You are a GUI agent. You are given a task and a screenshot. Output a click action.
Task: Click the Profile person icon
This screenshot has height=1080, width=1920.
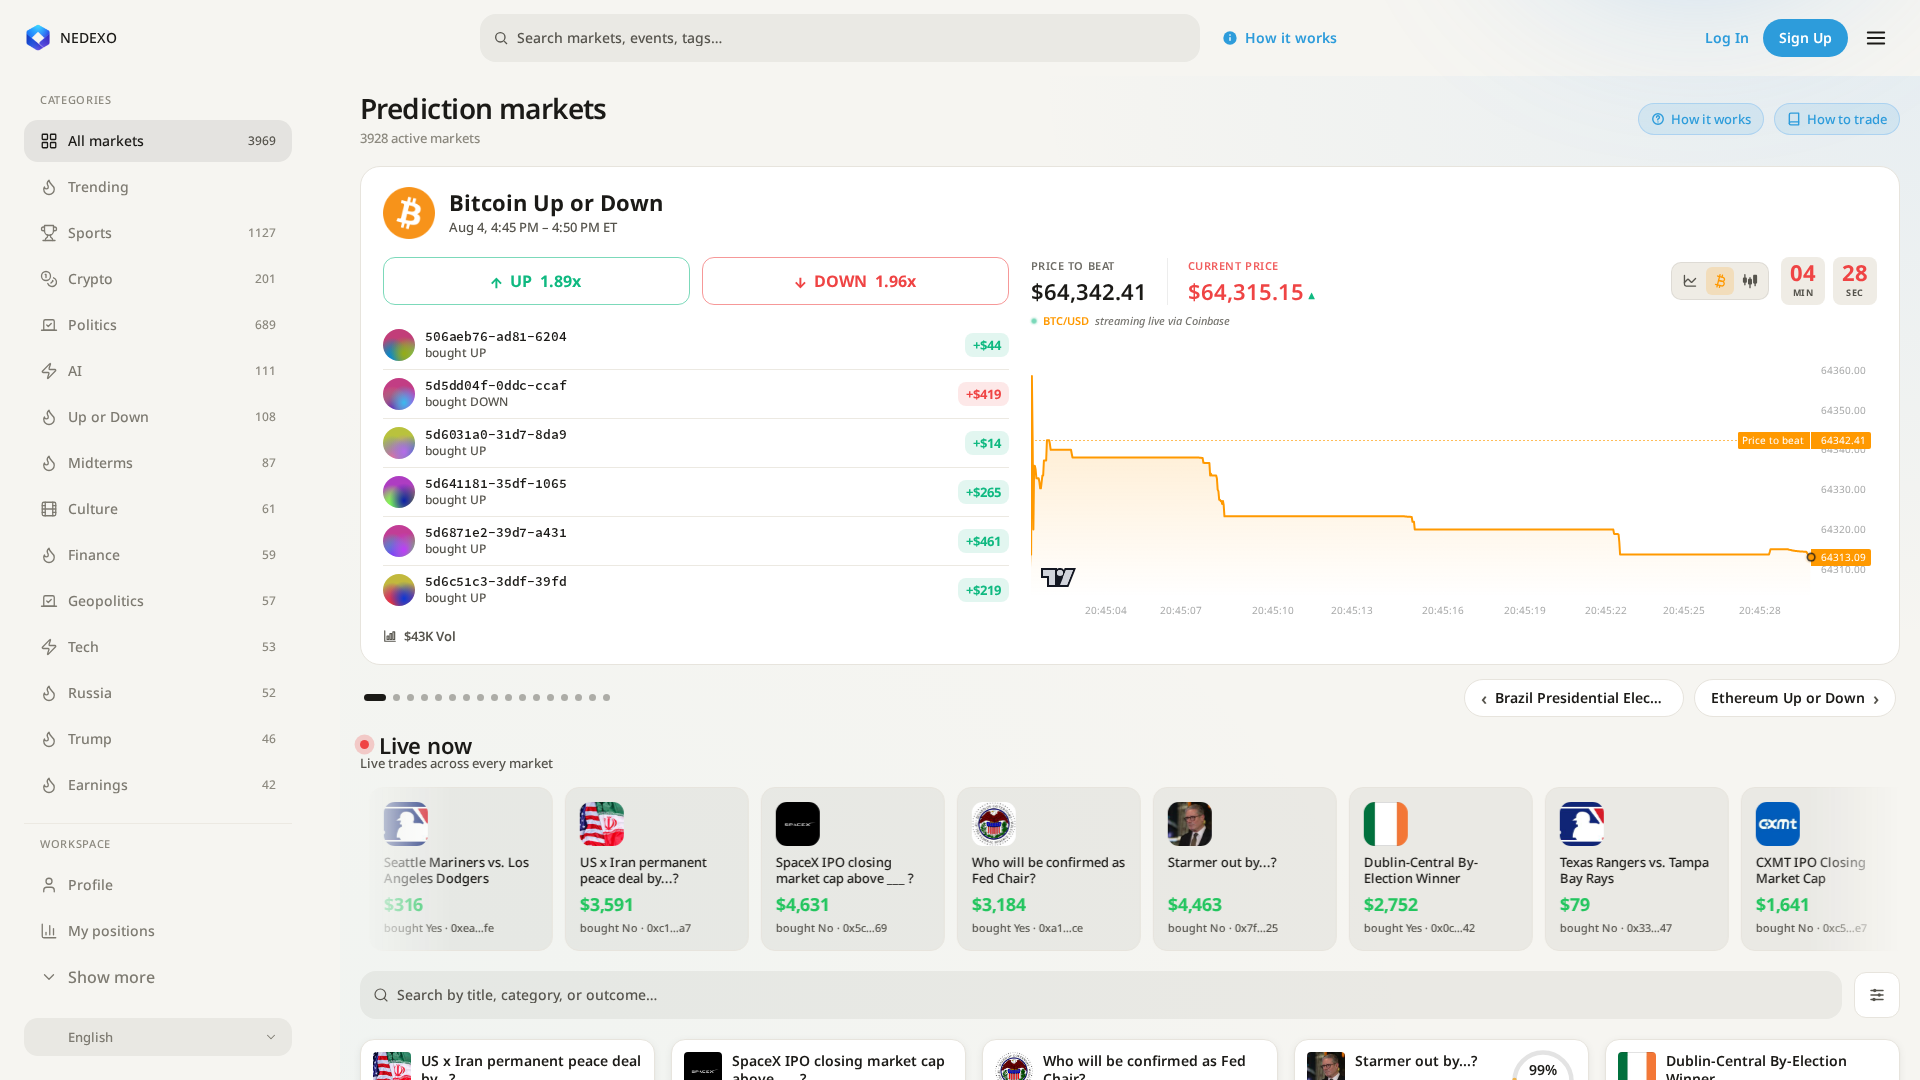[49, 885]
